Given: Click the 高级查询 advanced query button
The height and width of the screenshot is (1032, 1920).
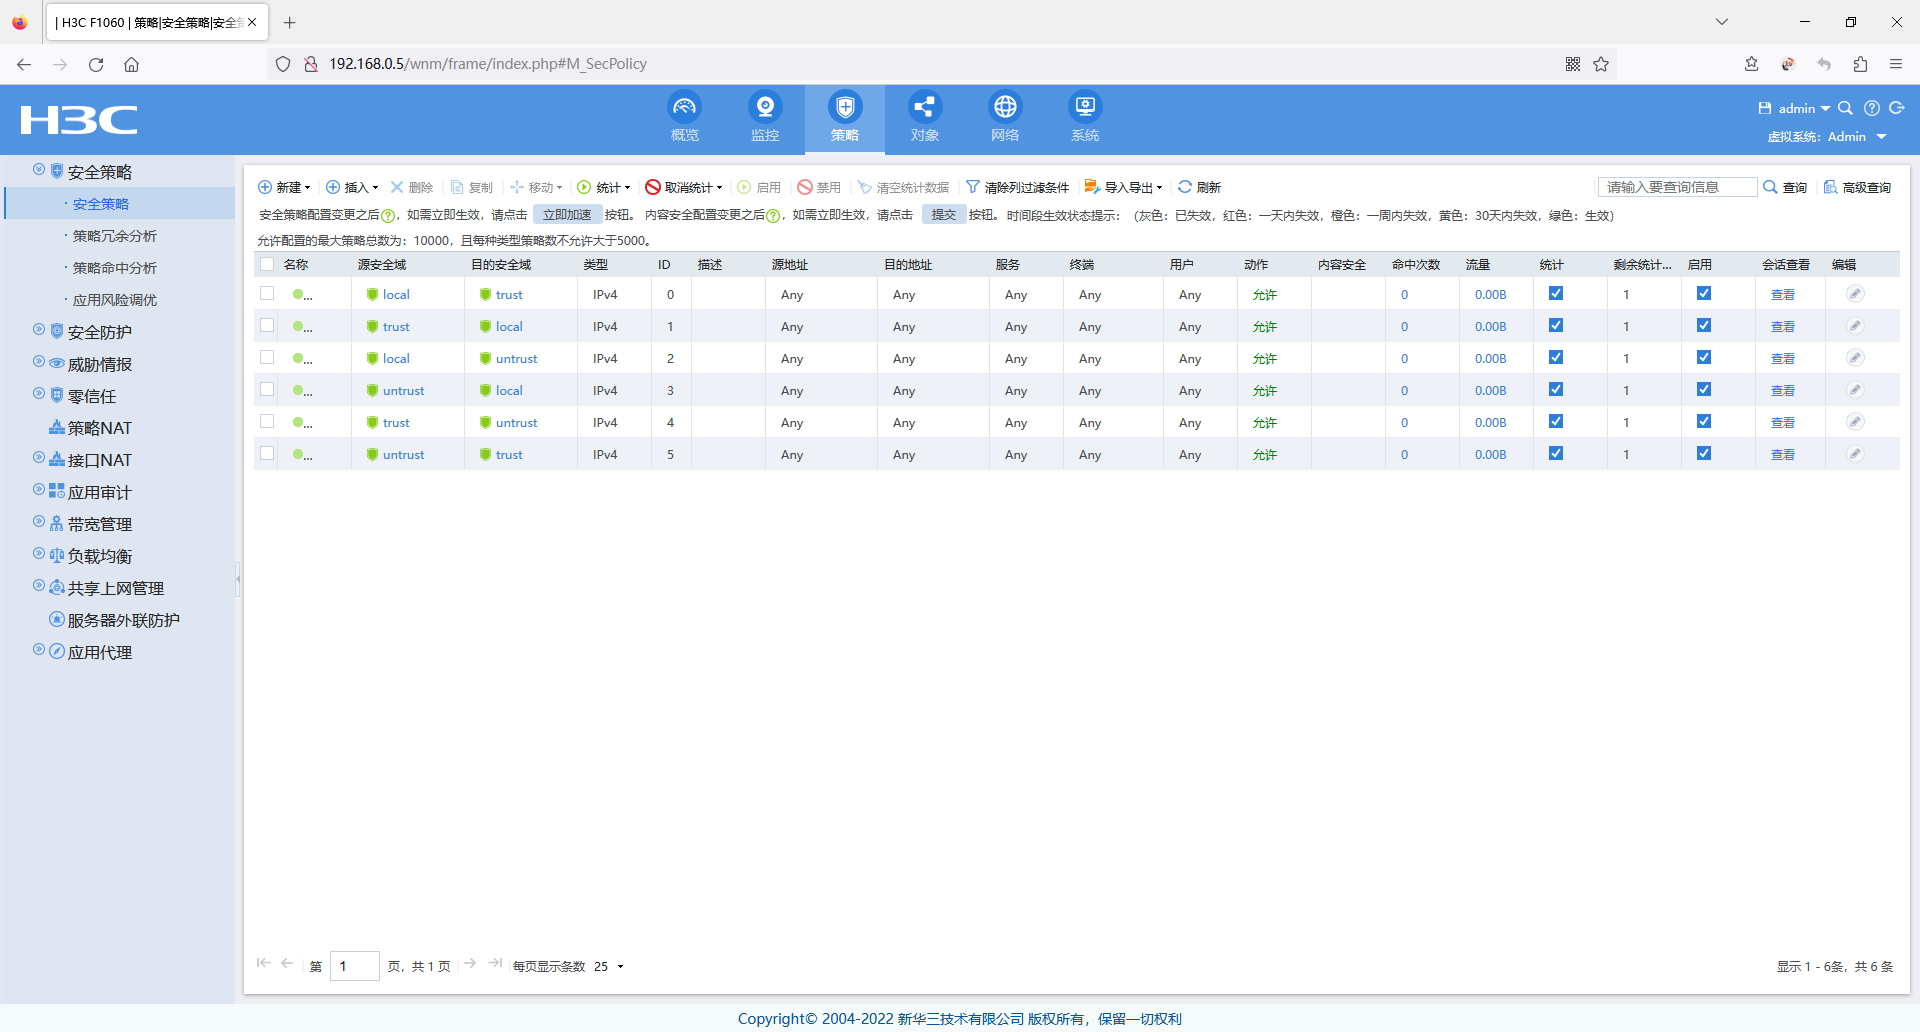Looking at the screenshot, I should click(x=1857, y=187).
